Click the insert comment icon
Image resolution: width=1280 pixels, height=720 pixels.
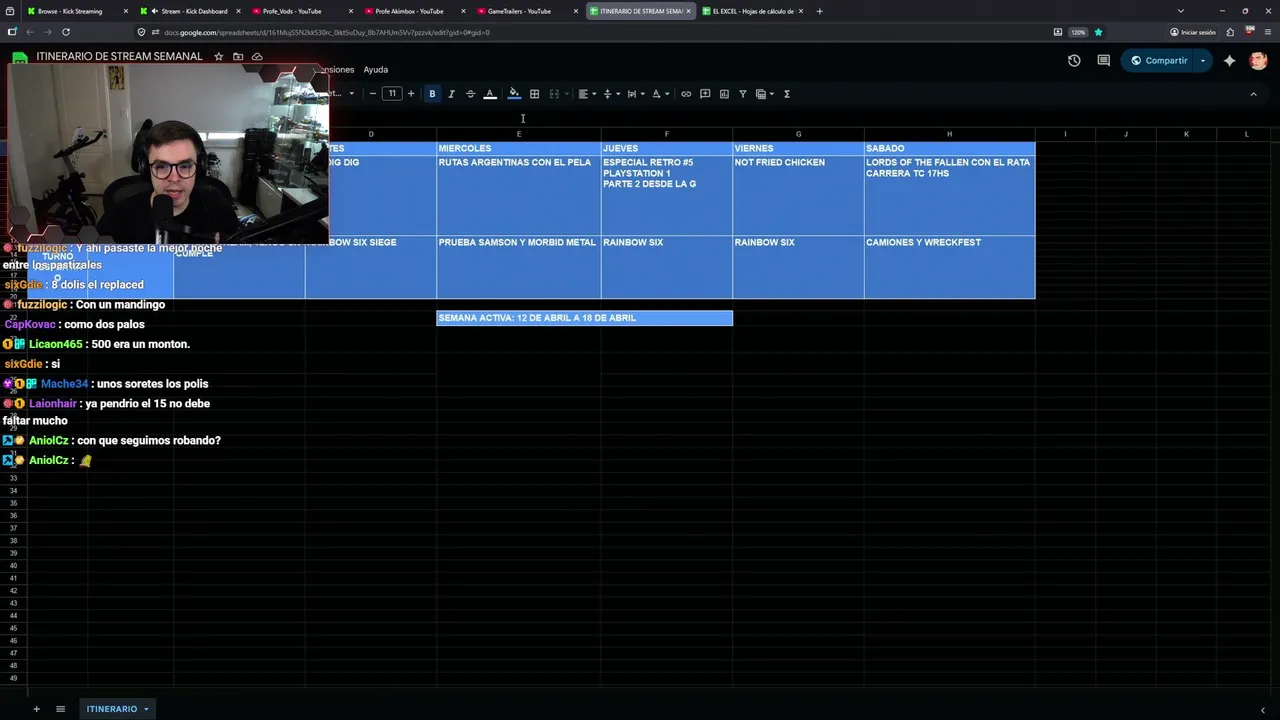[705, 94]
